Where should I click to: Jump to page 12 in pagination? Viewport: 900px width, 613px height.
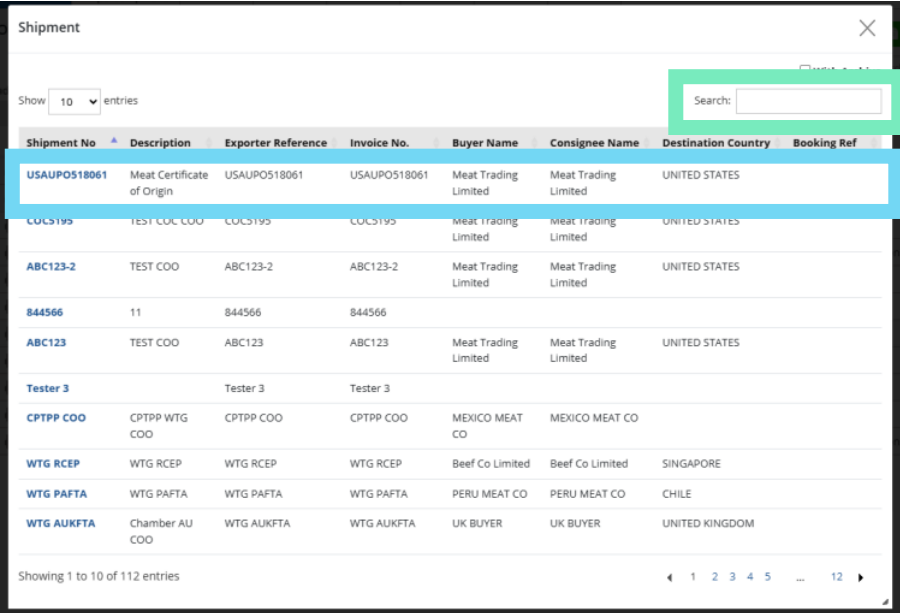click(837, 577)
